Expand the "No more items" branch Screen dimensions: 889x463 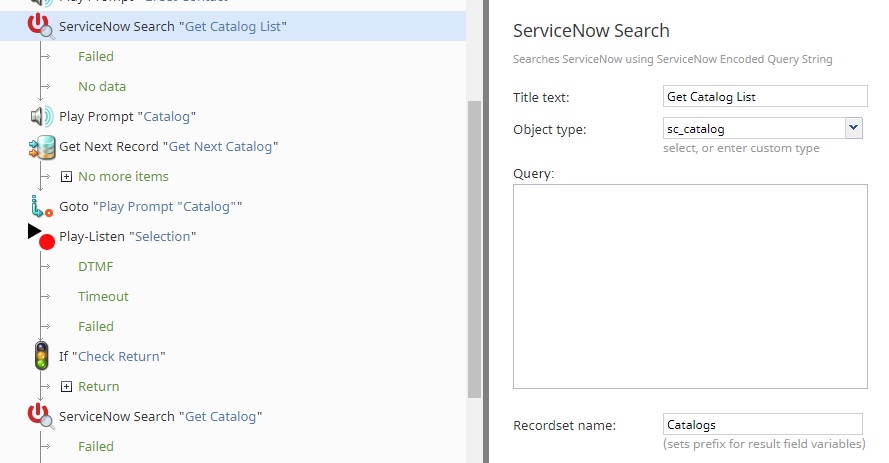pyautogui.click(x=66, y=177)
